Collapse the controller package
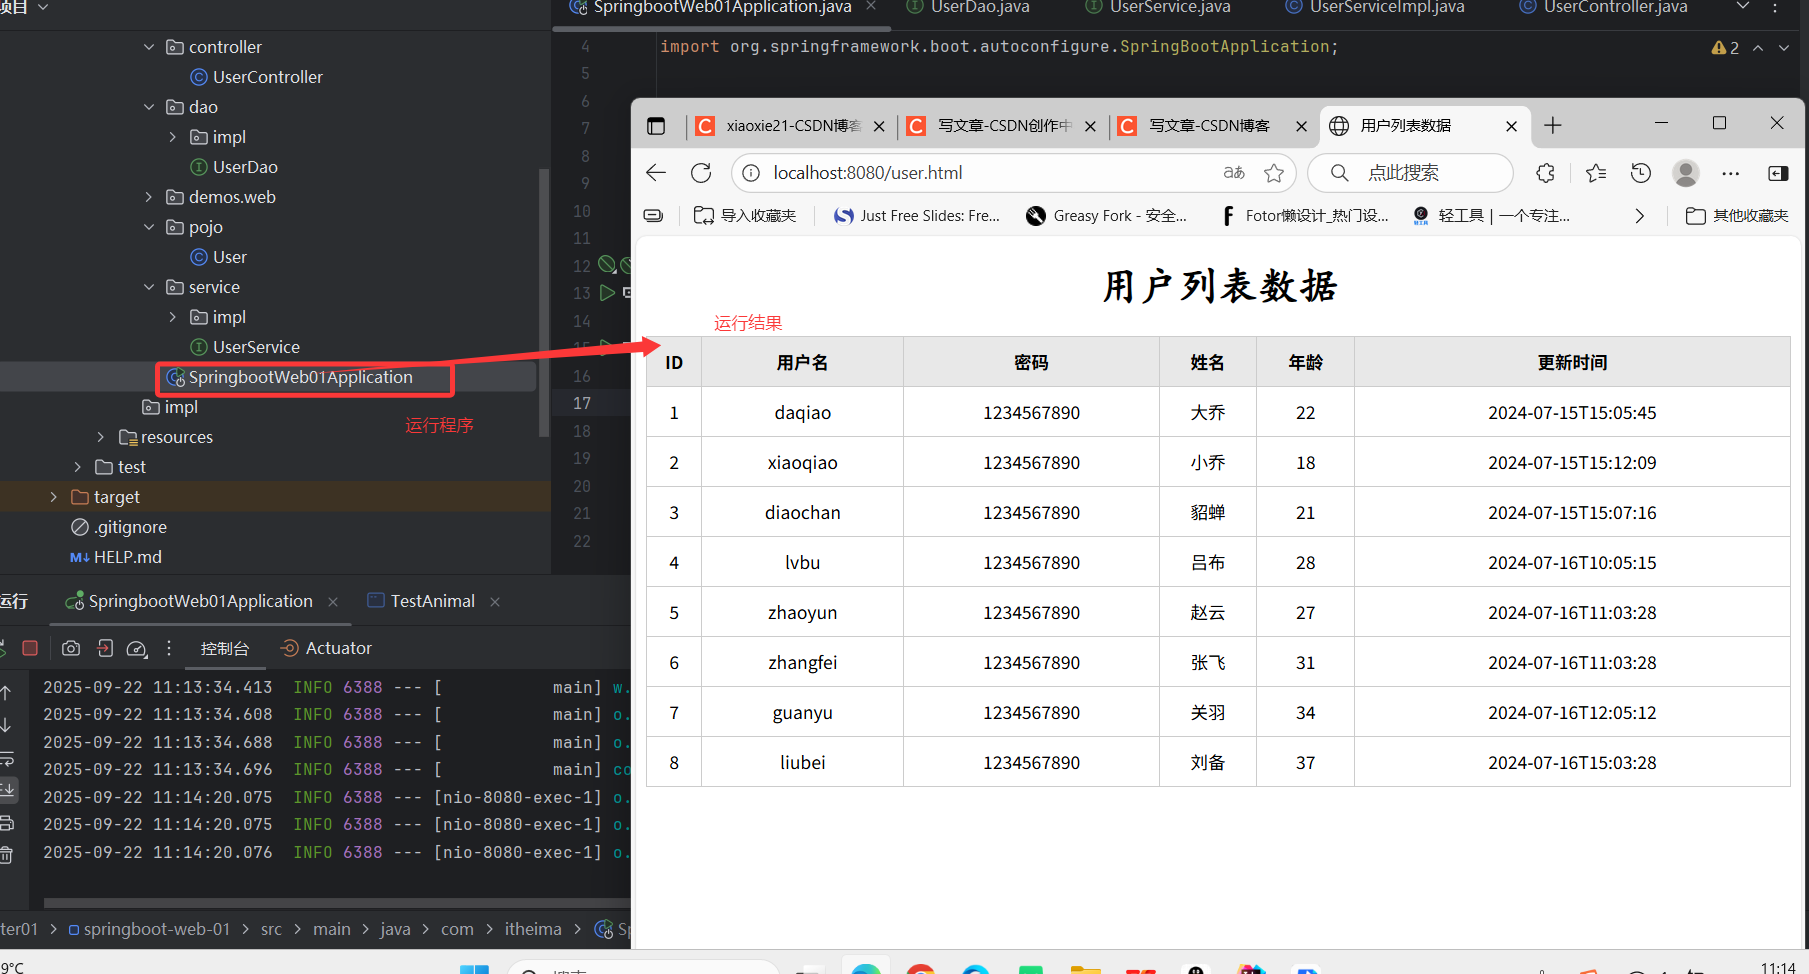Image resolution: width=1809 pixels, height=974 pixels. pyautogui.click(x=149, y=47)
